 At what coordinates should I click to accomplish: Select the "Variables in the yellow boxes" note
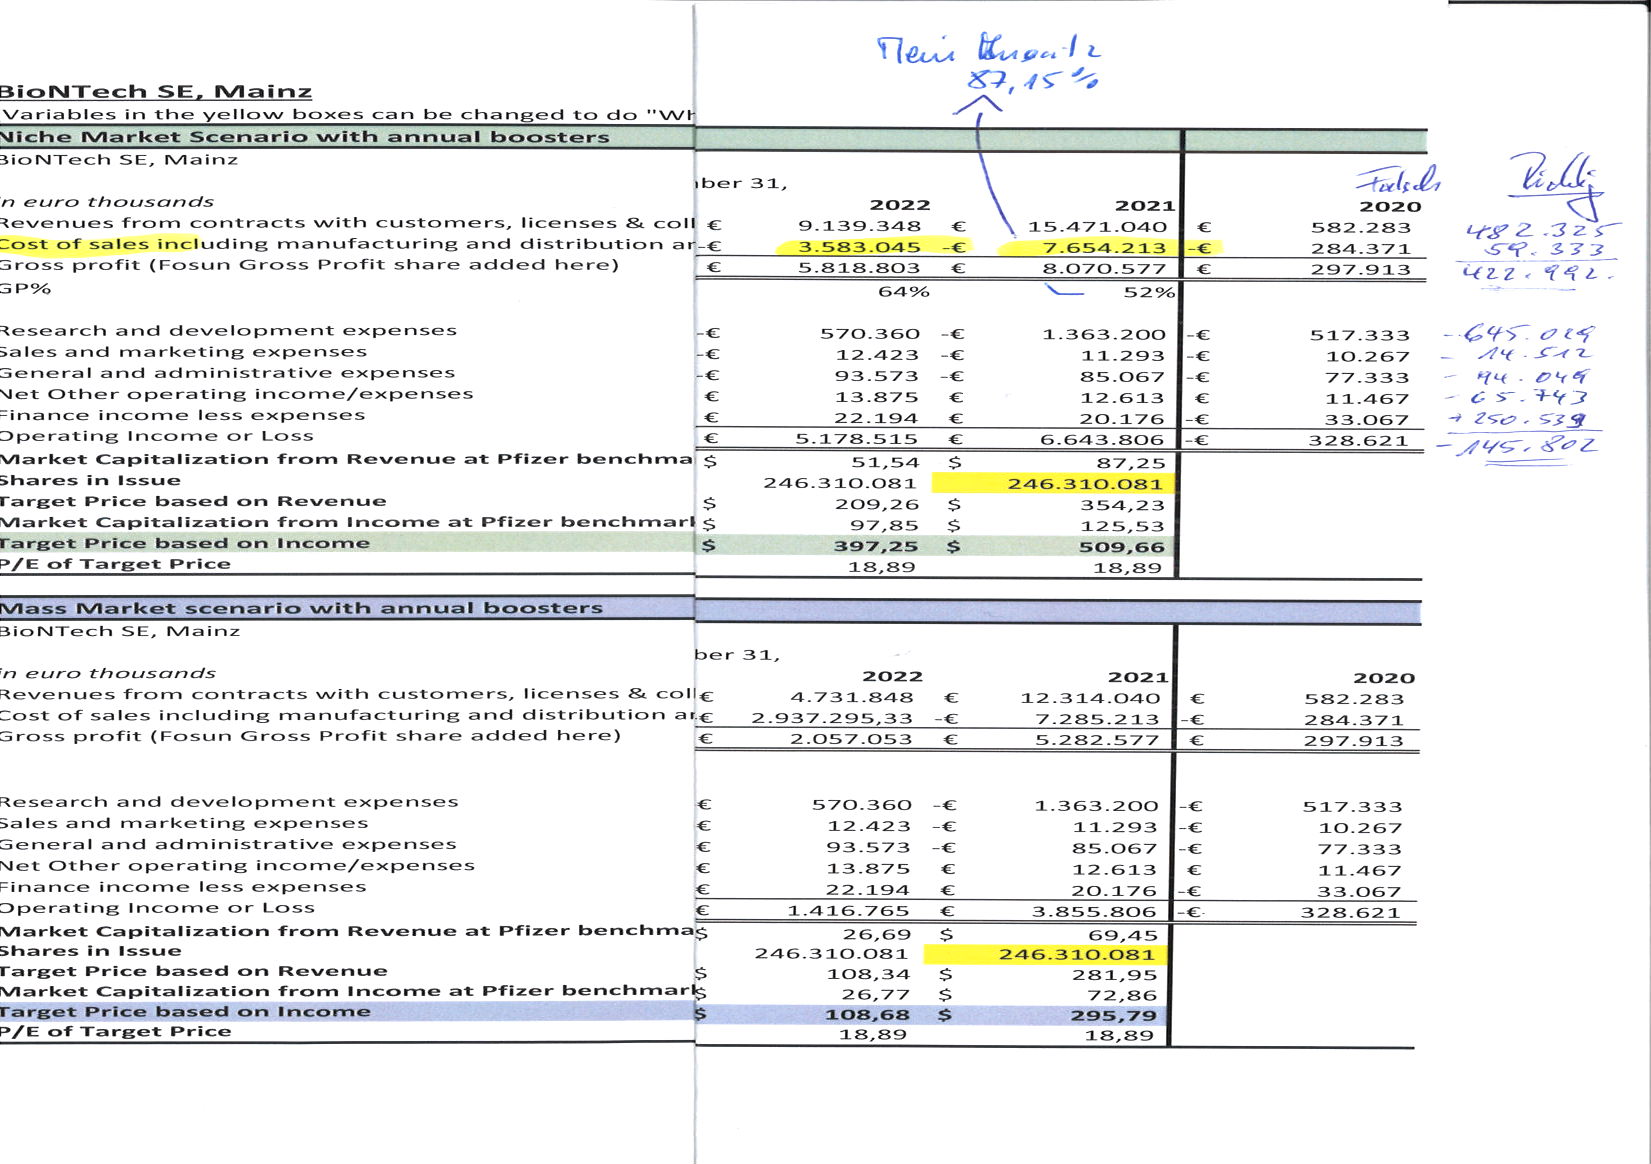(x=347, y=114)
